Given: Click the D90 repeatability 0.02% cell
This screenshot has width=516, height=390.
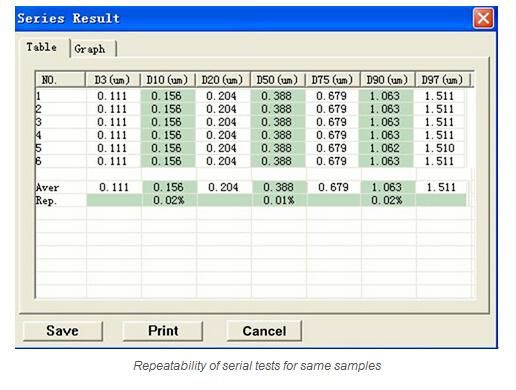Looking at the screenshot, I should [x=387, y=200].
